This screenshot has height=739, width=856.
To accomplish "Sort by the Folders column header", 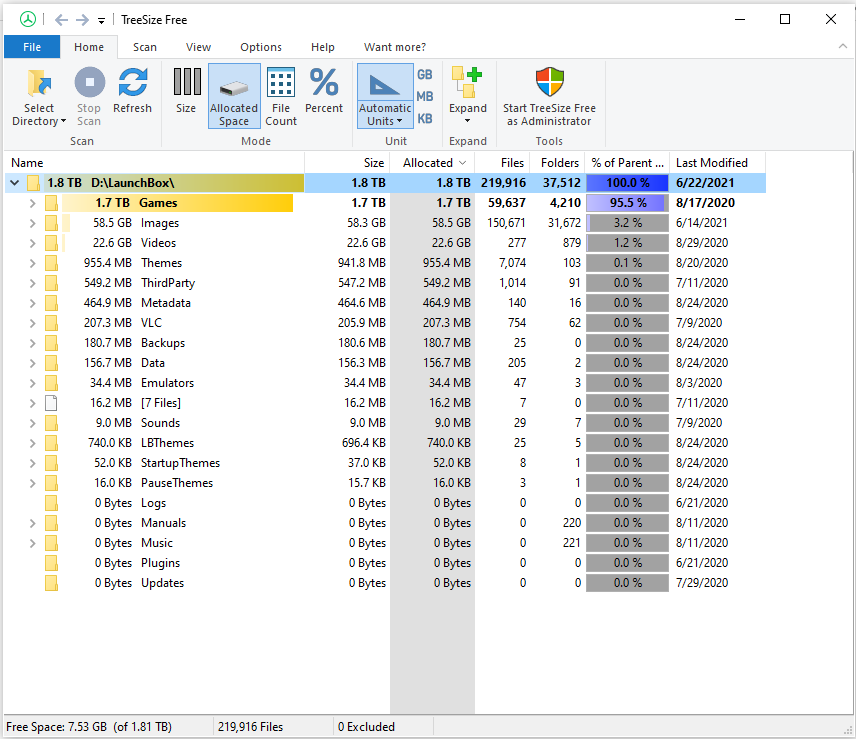I will 556,163.
